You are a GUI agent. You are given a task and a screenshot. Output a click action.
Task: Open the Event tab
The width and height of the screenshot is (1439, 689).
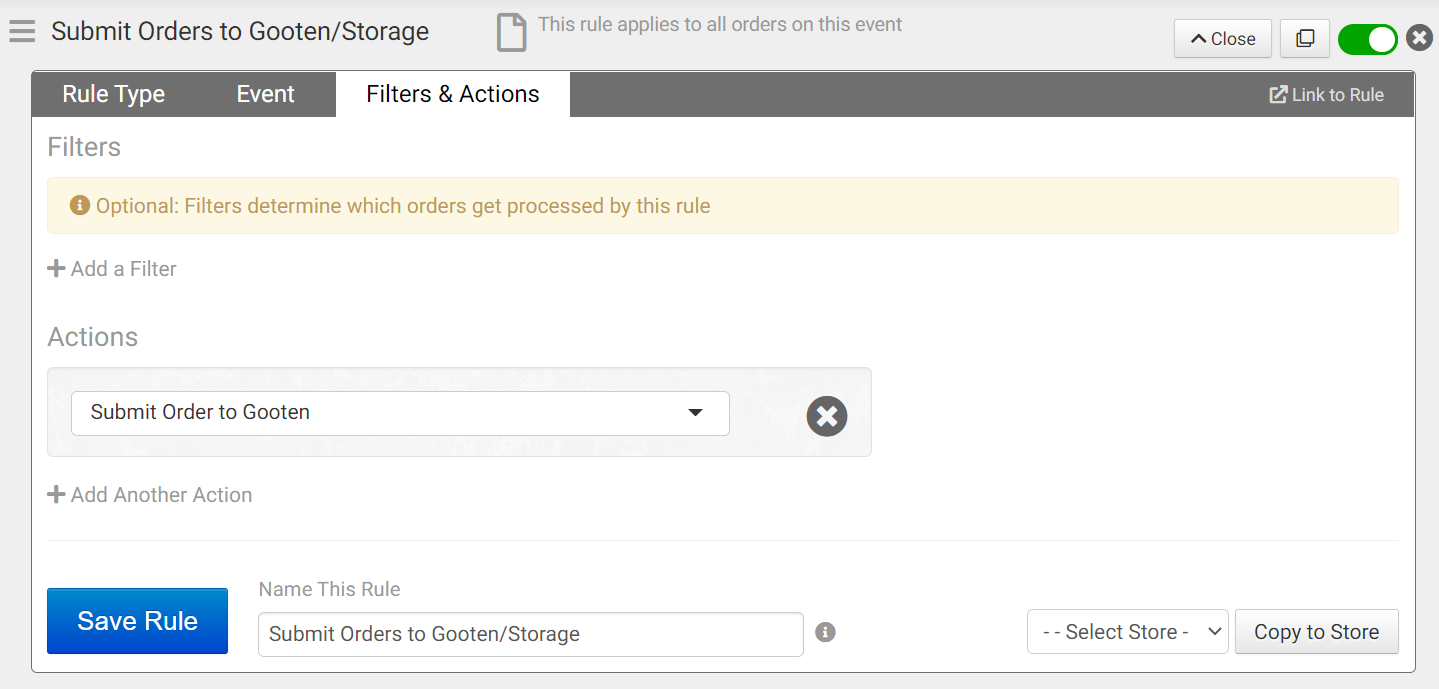point(265,94)
